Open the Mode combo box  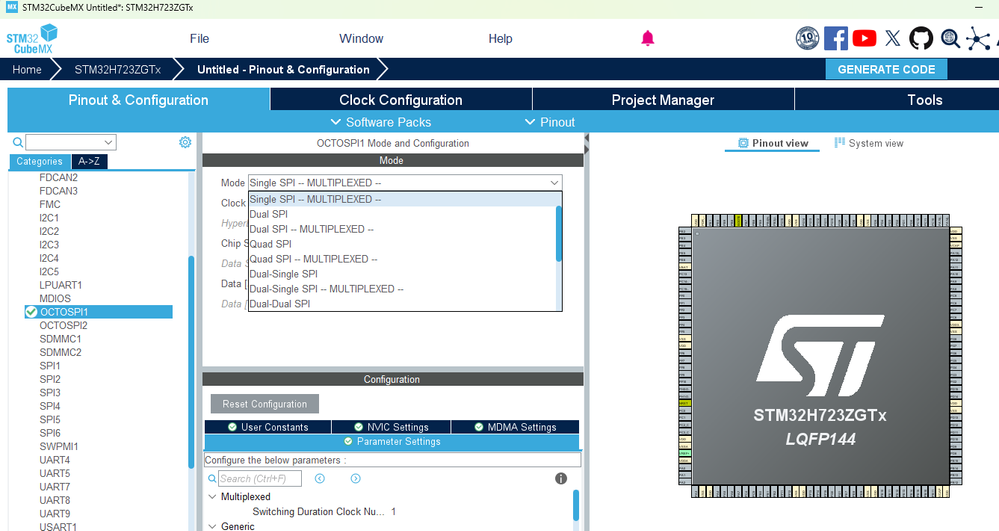click(405, 182)
